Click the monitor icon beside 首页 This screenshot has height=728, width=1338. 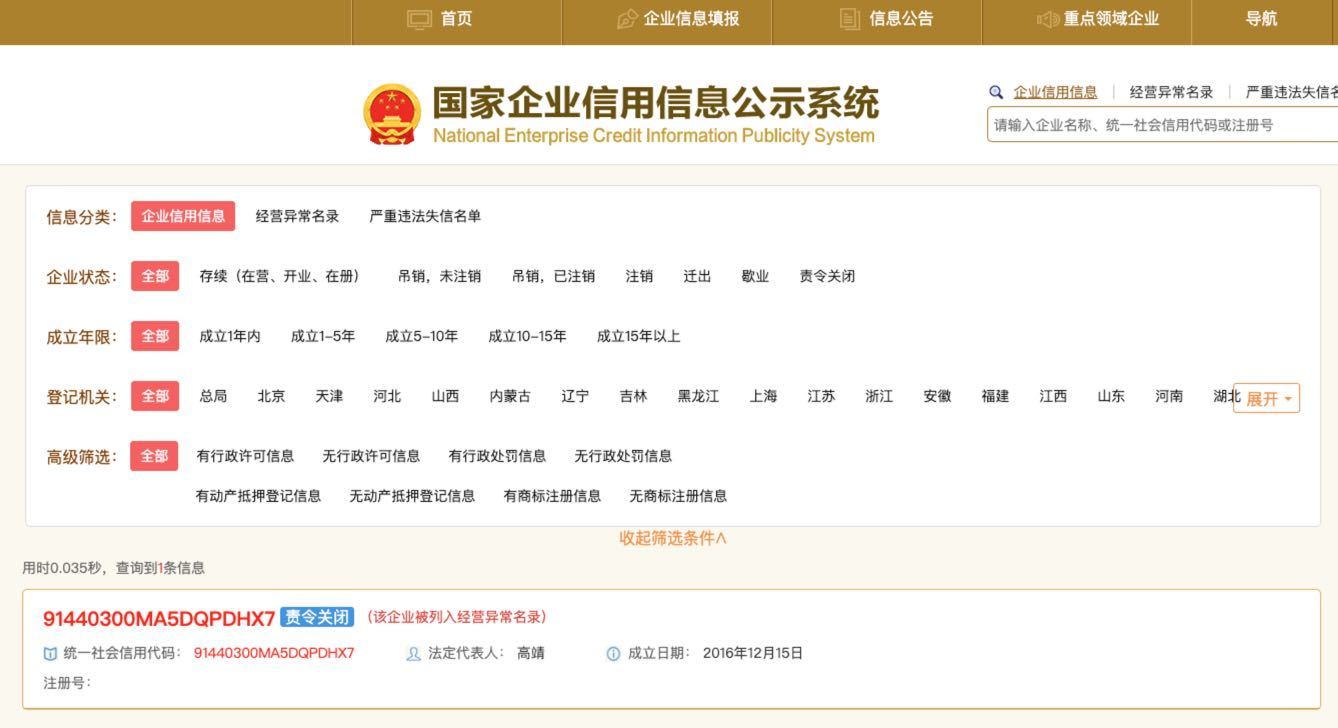(420, 19)
